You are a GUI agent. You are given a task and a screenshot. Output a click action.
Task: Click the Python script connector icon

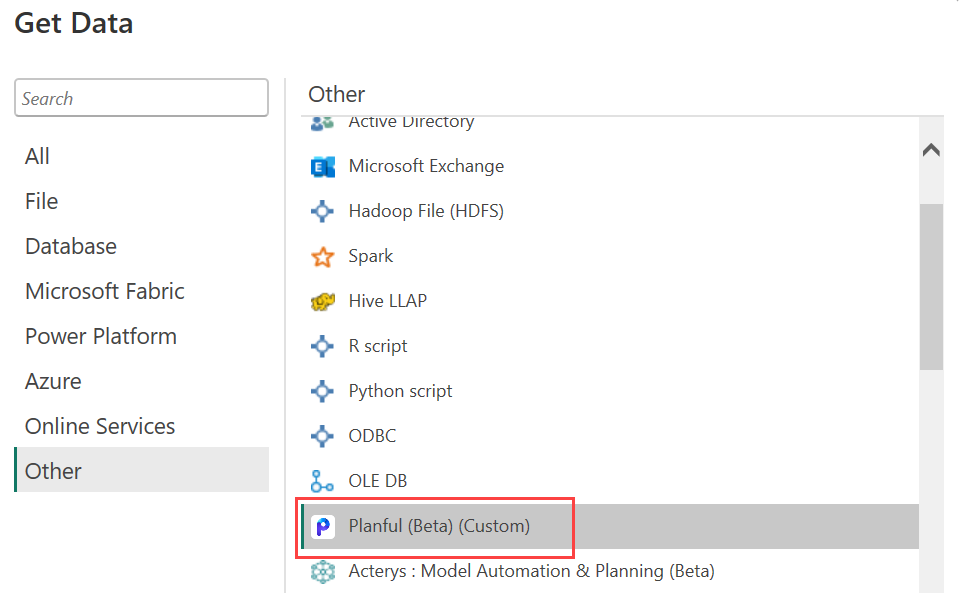322,392
